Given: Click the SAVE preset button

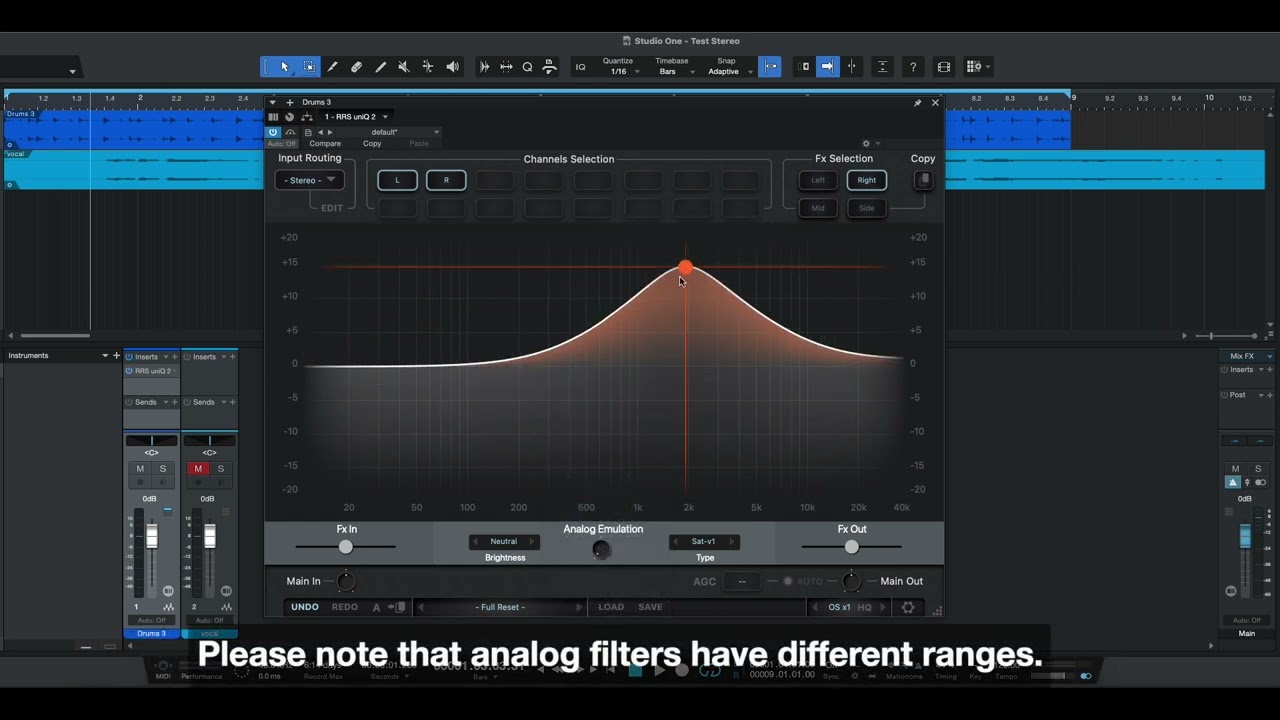Looking at the screenshot, I should (650, 607).
